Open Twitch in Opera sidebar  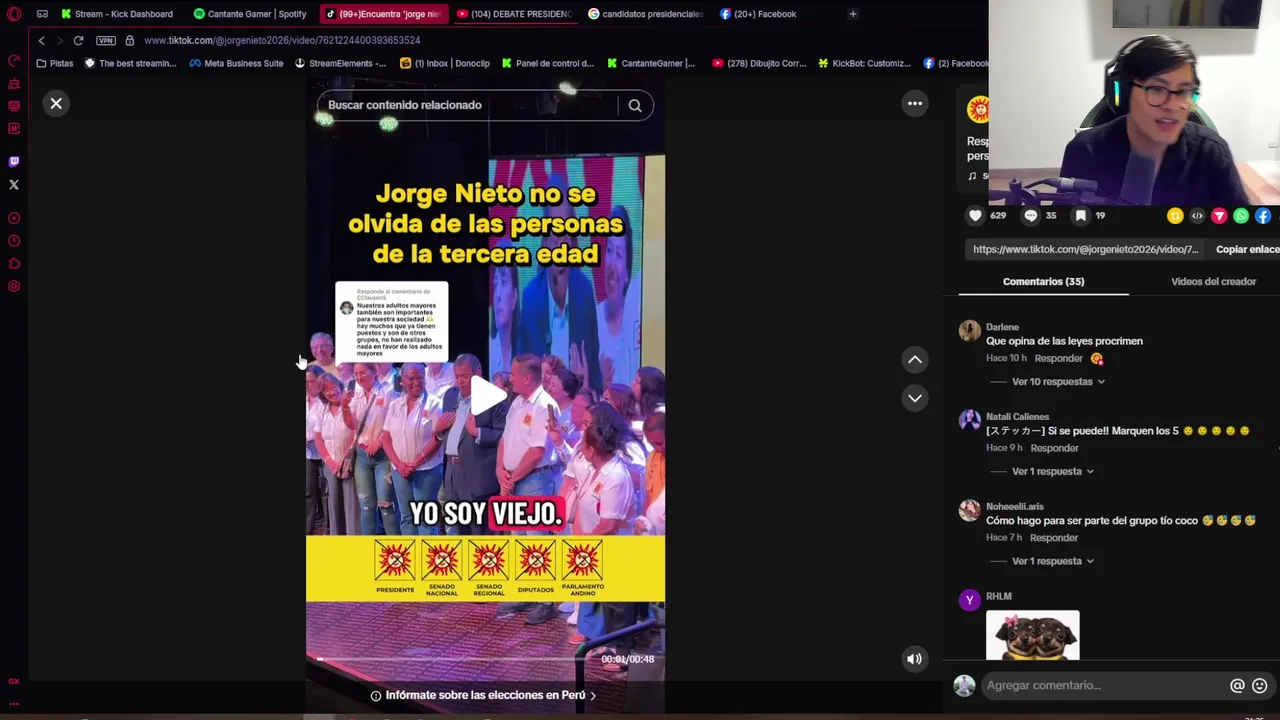[14, 161]
